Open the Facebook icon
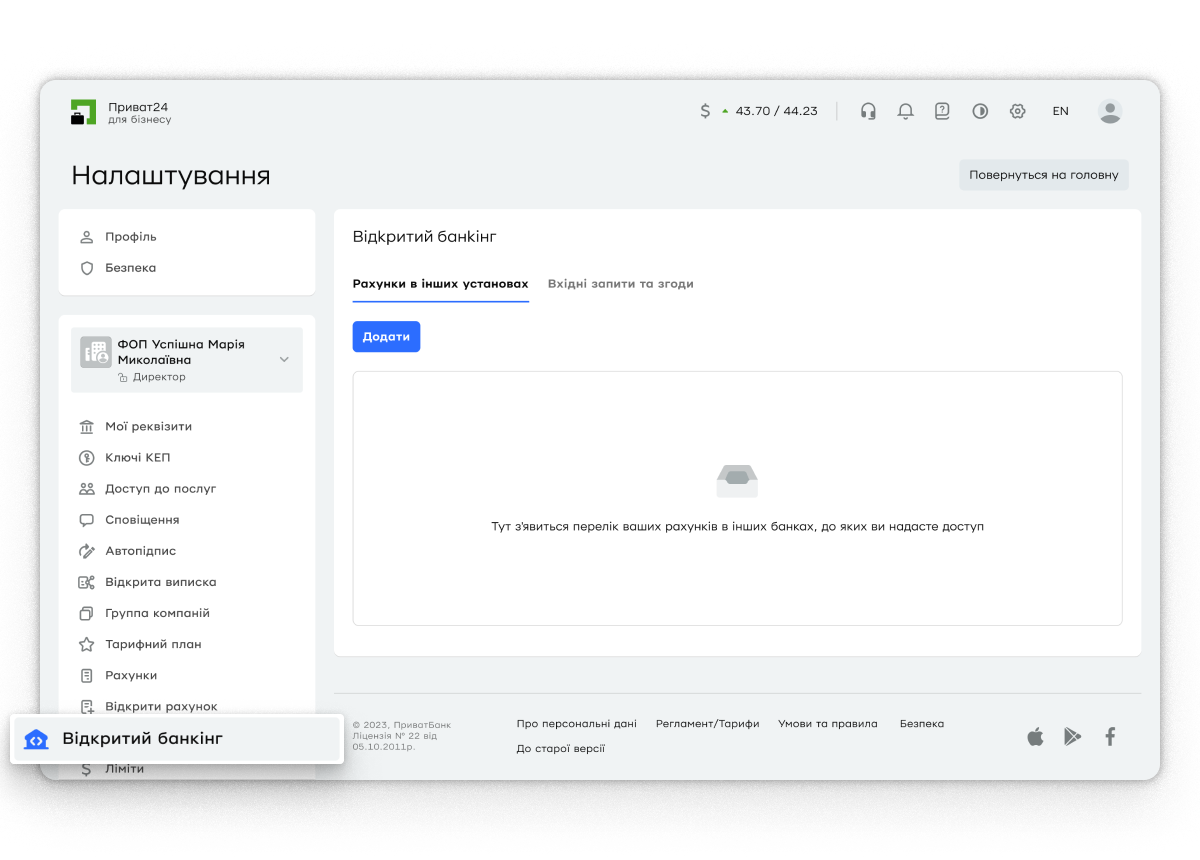 (1110, 737)
